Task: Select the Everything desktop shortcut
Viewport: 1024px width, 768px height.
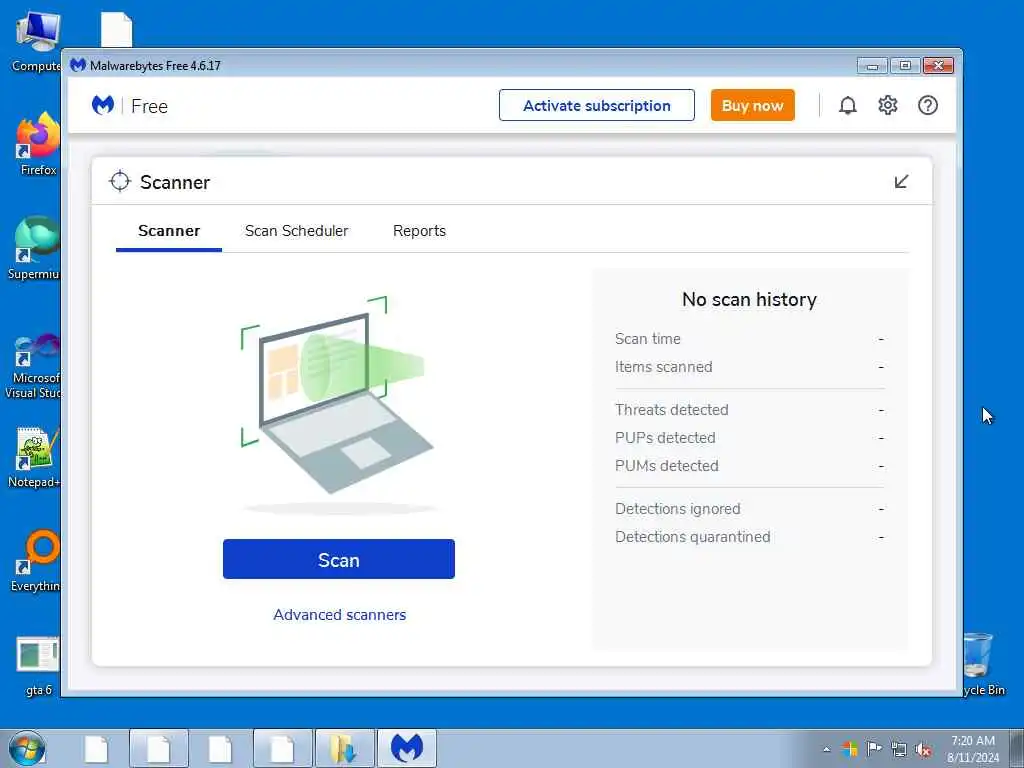Action: click(x=36, y=560)
